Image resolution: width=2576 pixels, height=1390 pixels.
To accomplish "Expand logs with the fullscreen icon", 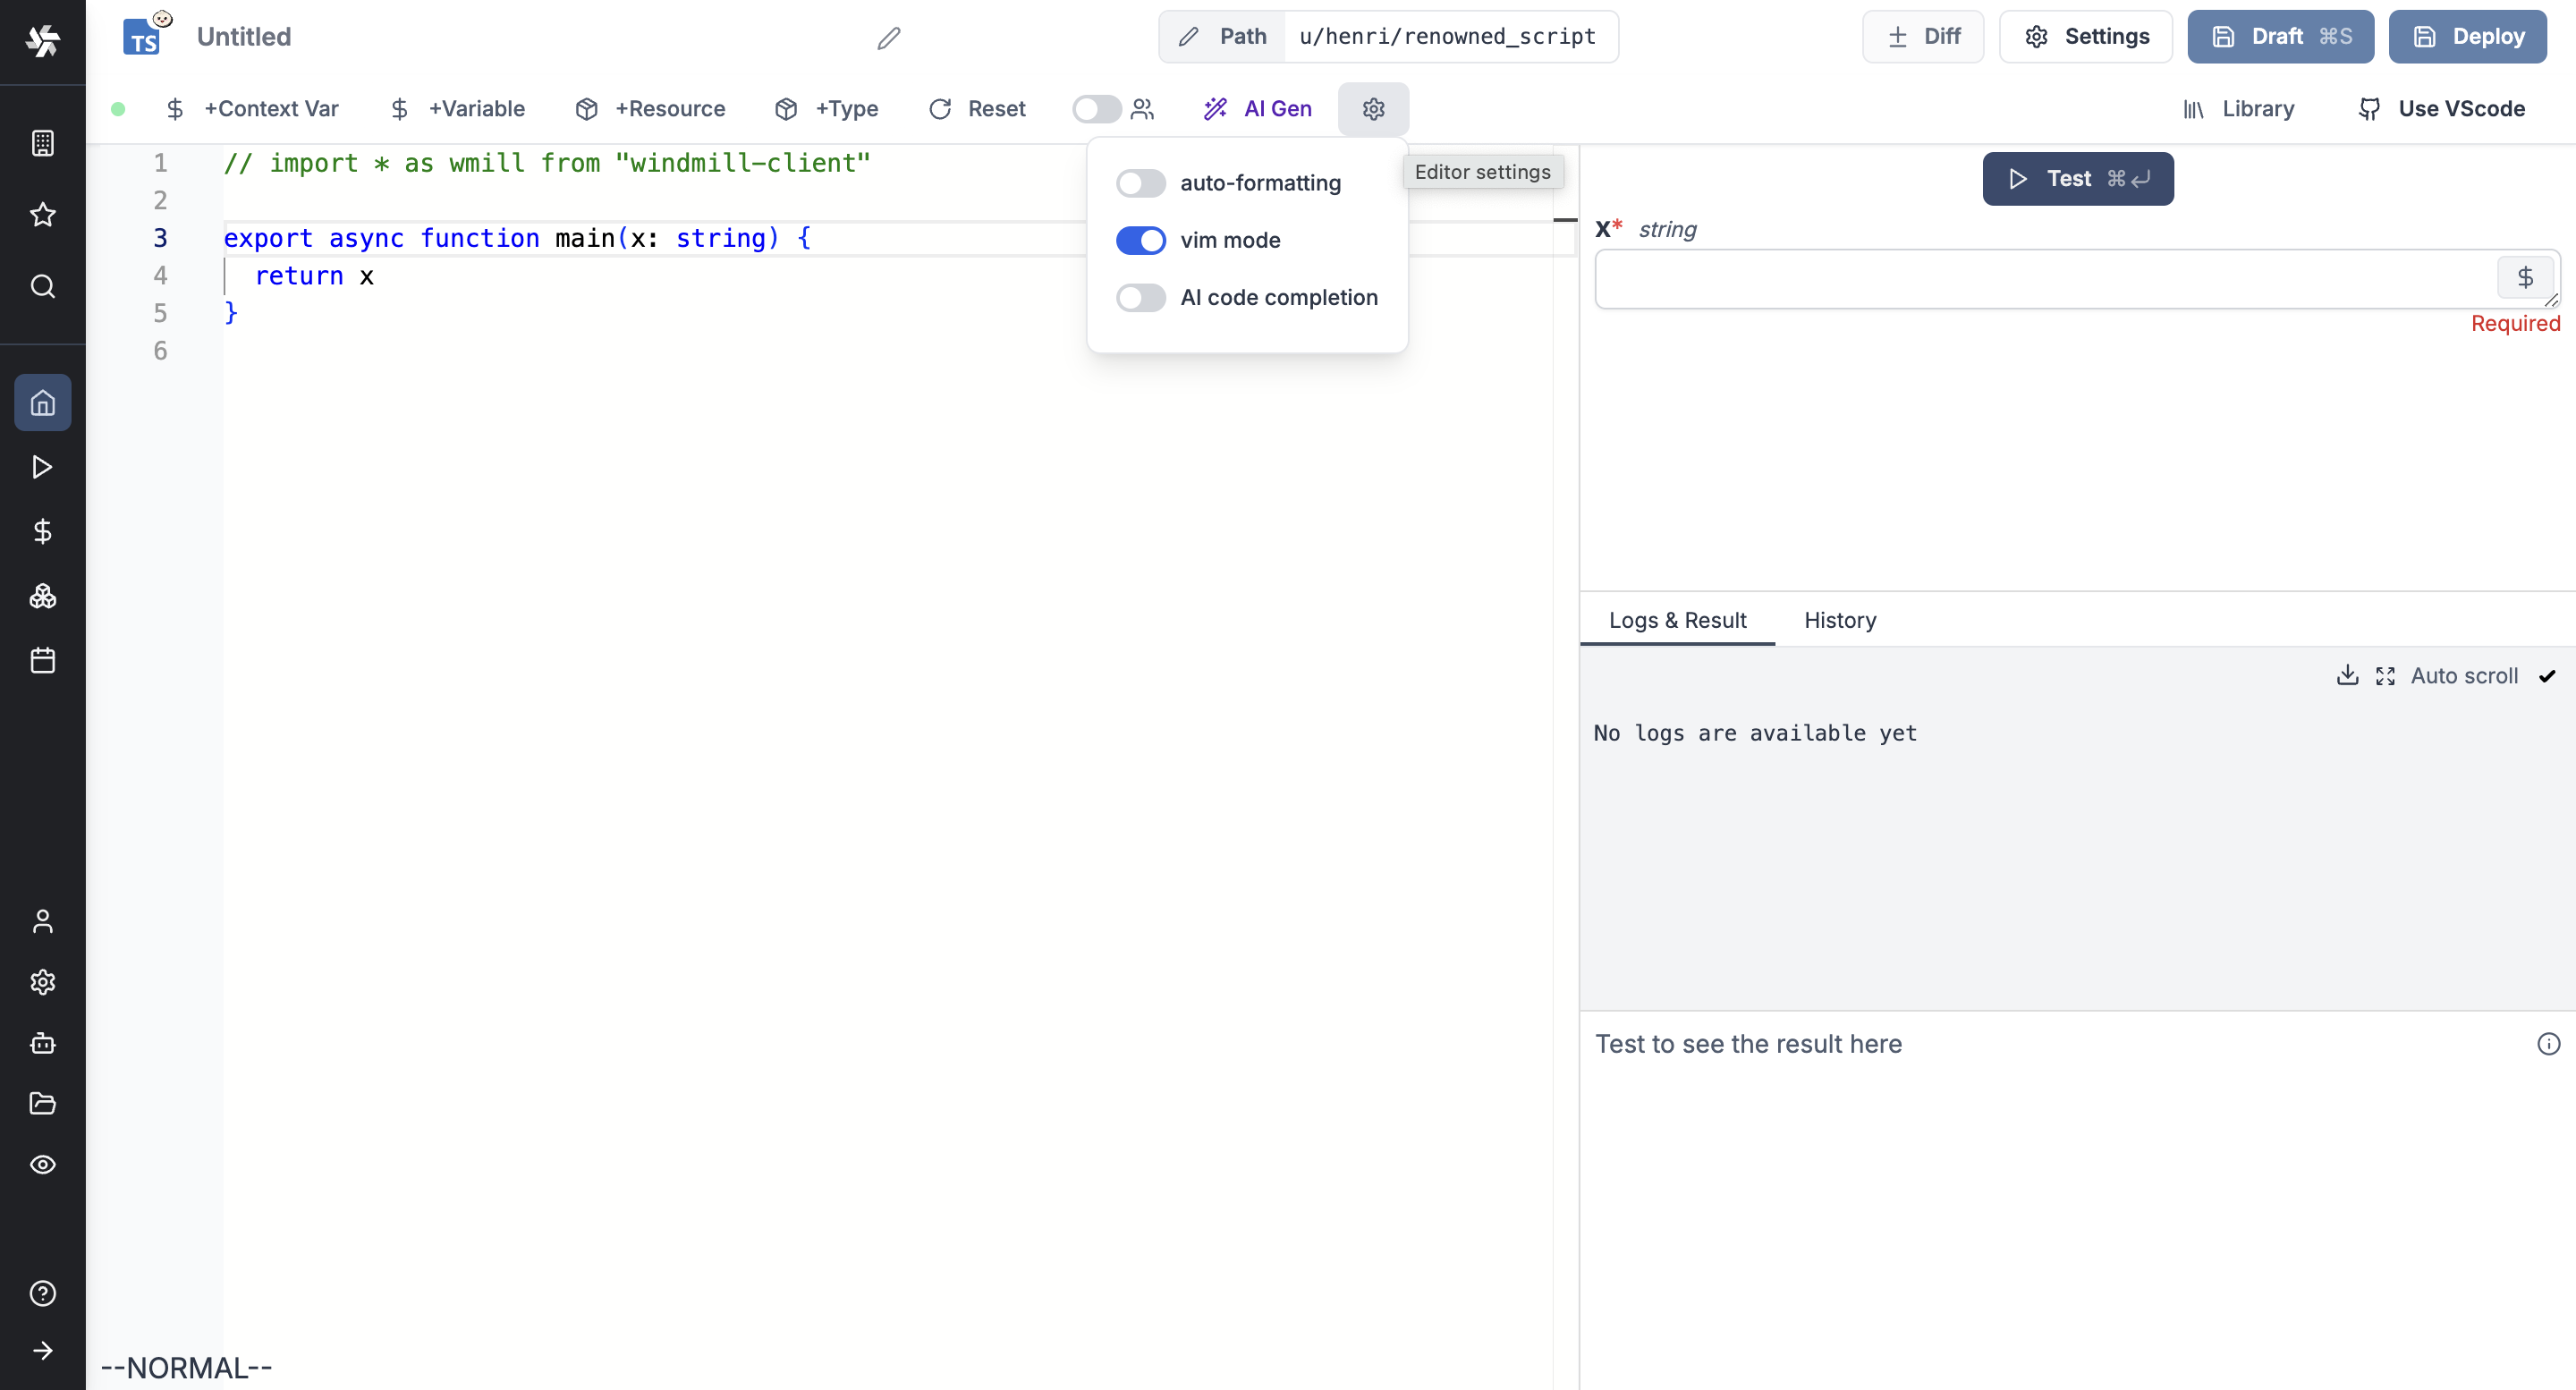I will coord(2385,676).
